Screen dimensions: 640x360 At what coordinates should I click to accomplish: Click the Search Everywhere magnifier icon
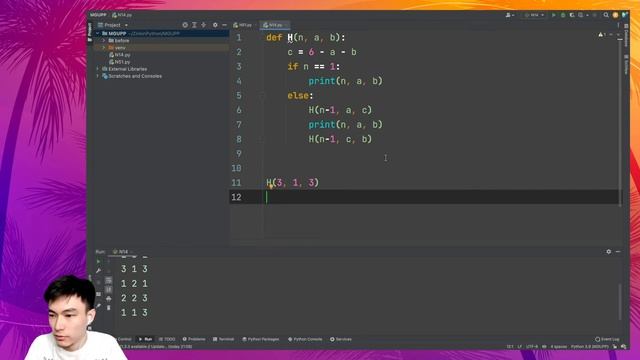pos(606,15)
